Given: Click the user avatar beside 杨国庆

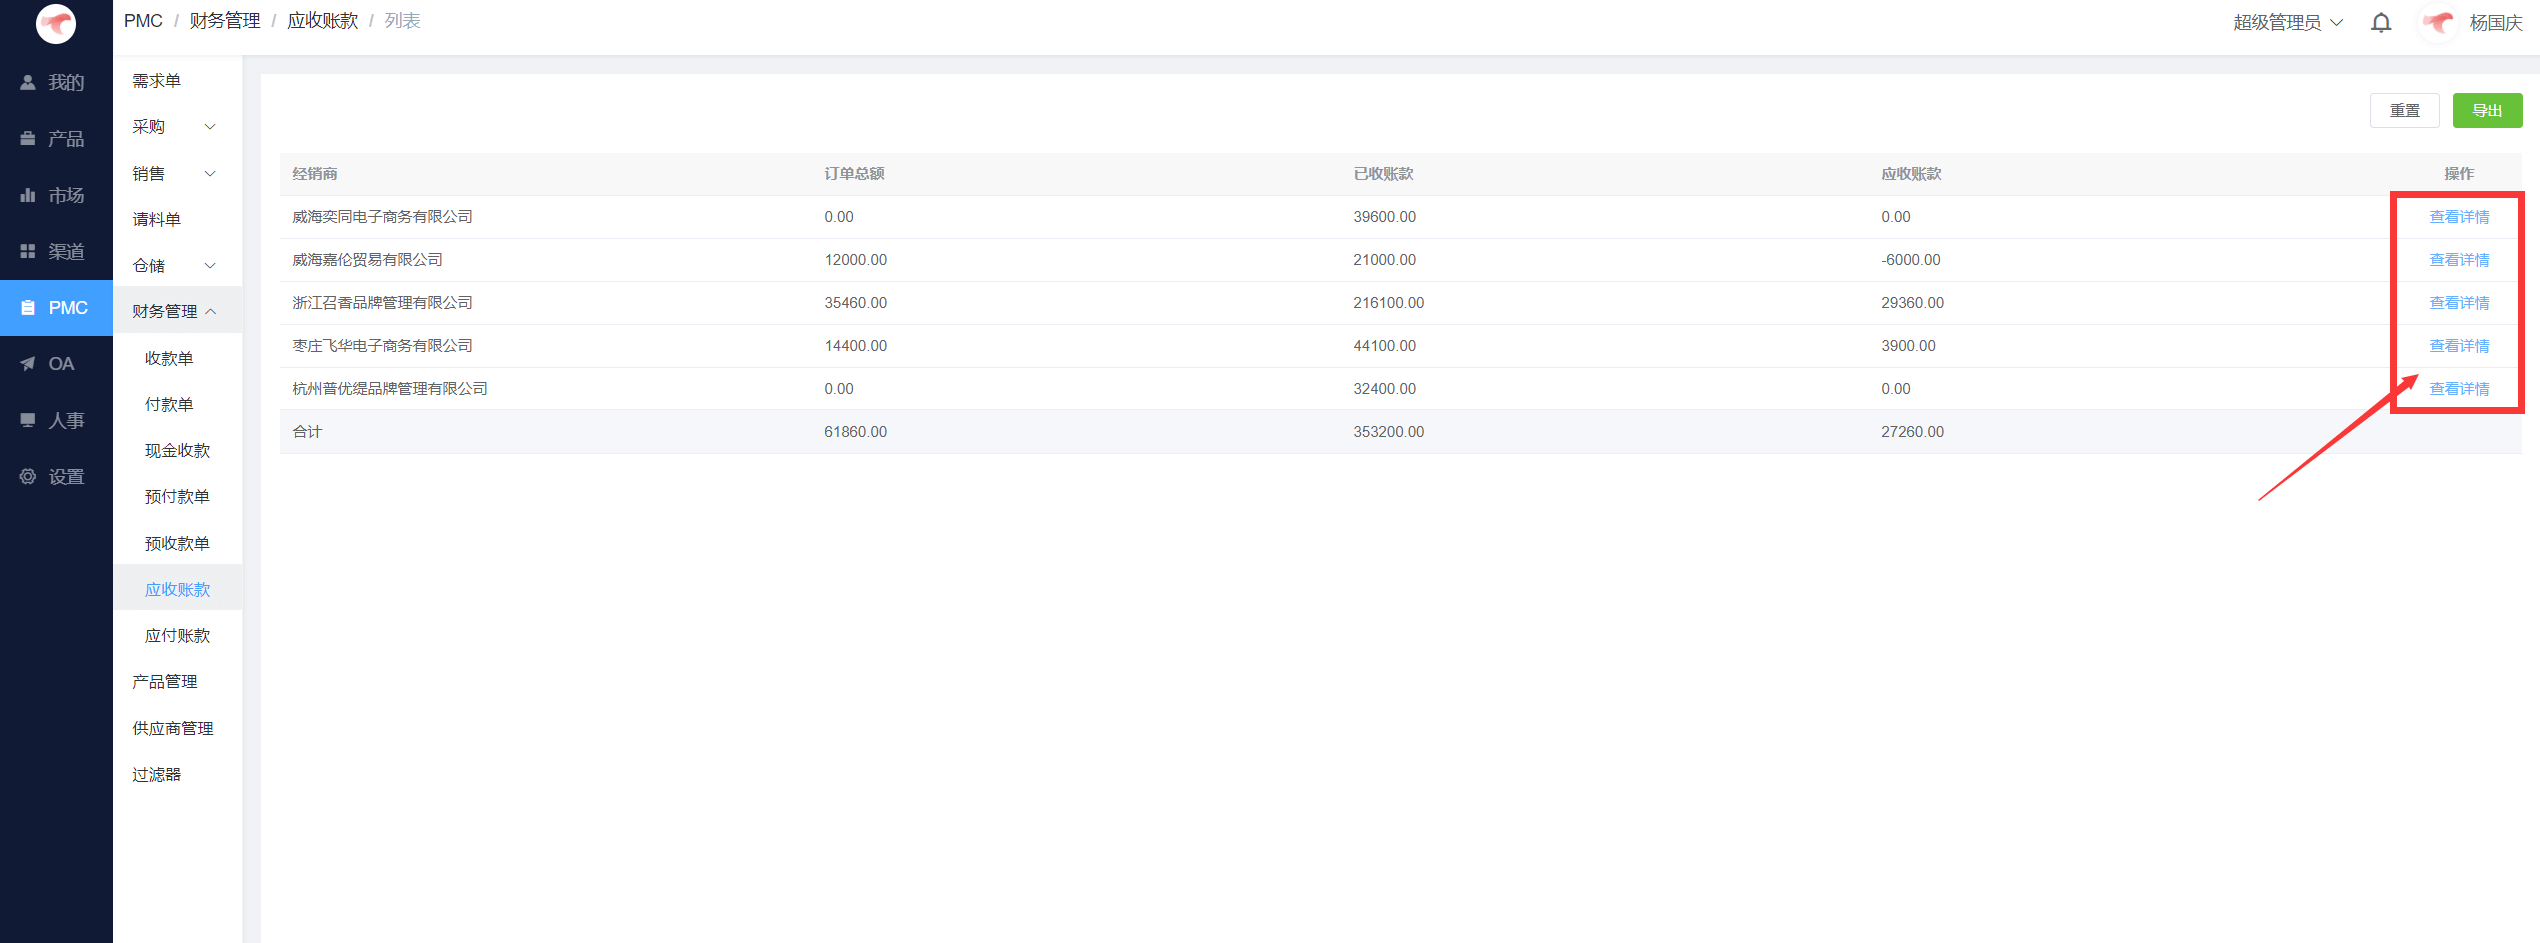Looking at the screenshot, I should coord(2439,22).
